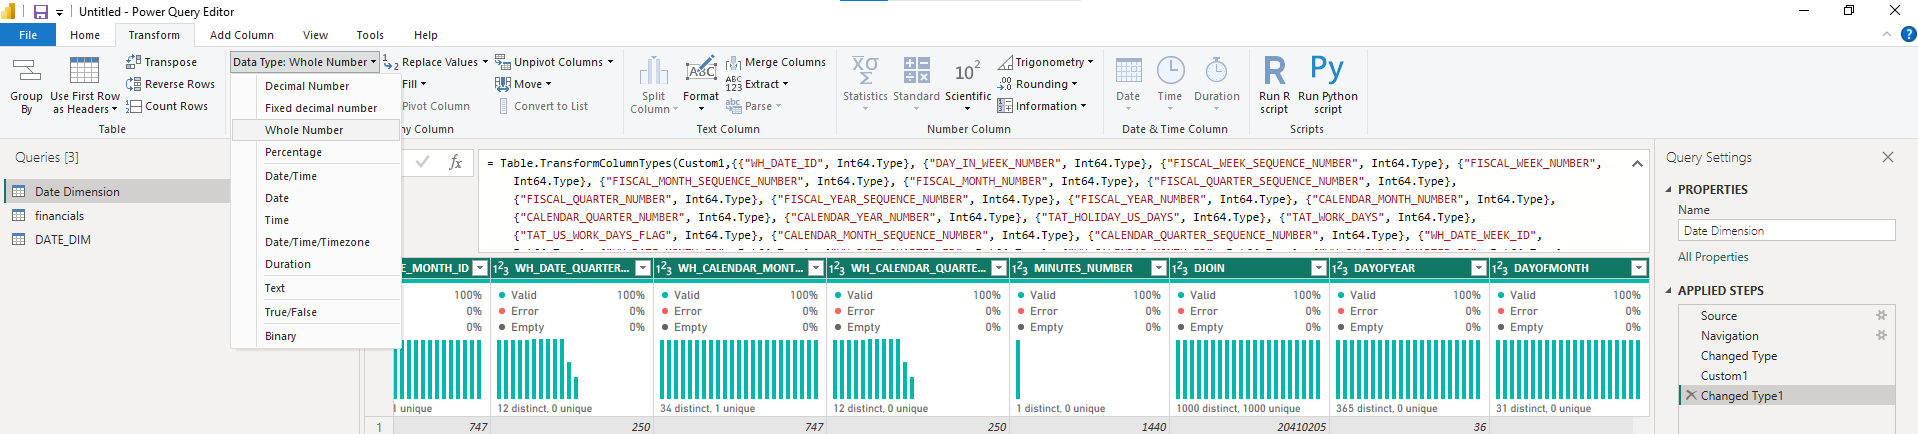The image size is (1918, 434).
Task: Open the Data Type: Whole Number dropdown
Action: (305, 62)
